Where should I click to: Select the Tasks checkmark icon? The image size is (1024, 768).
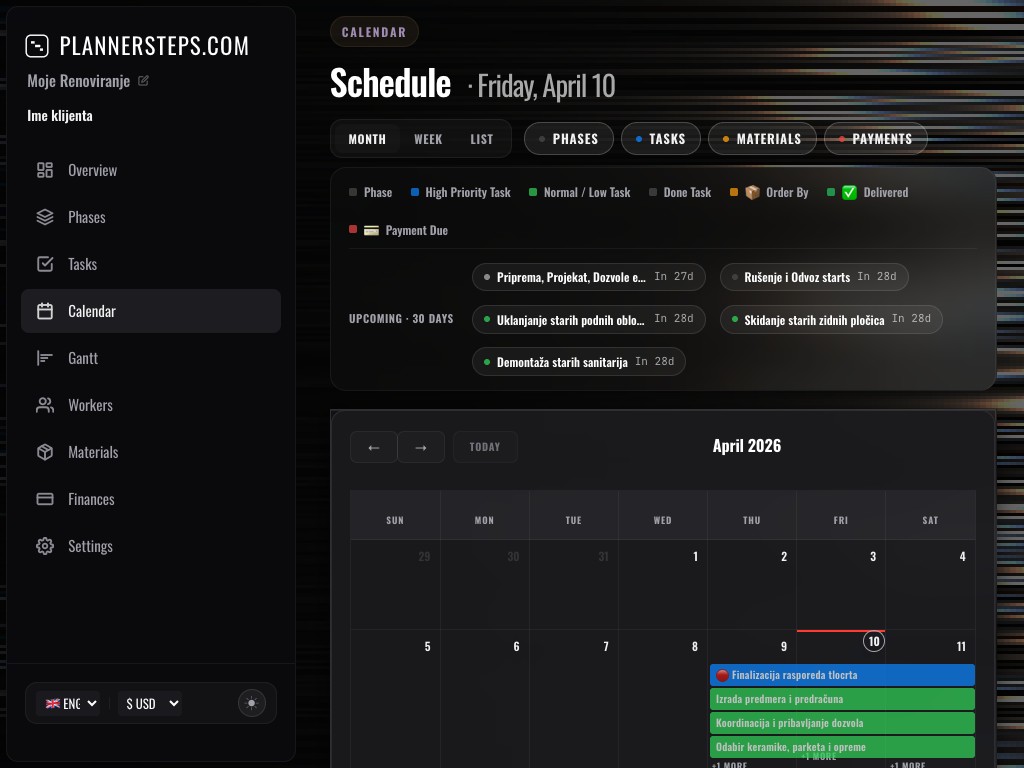coord(45,264)
